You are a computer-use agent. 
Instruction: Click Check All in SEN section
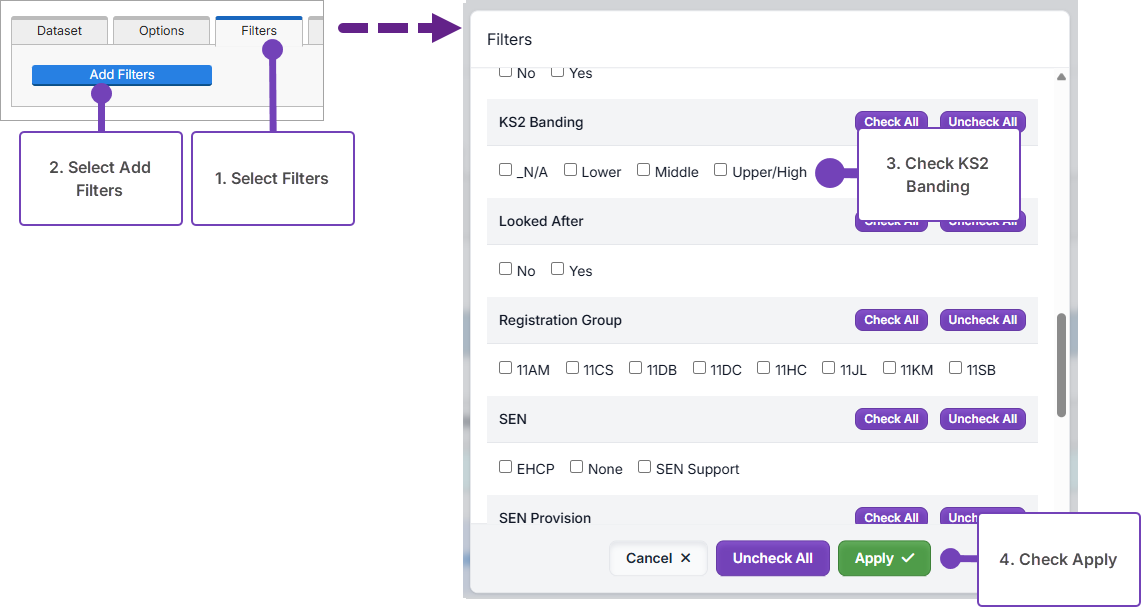(891, 419)
